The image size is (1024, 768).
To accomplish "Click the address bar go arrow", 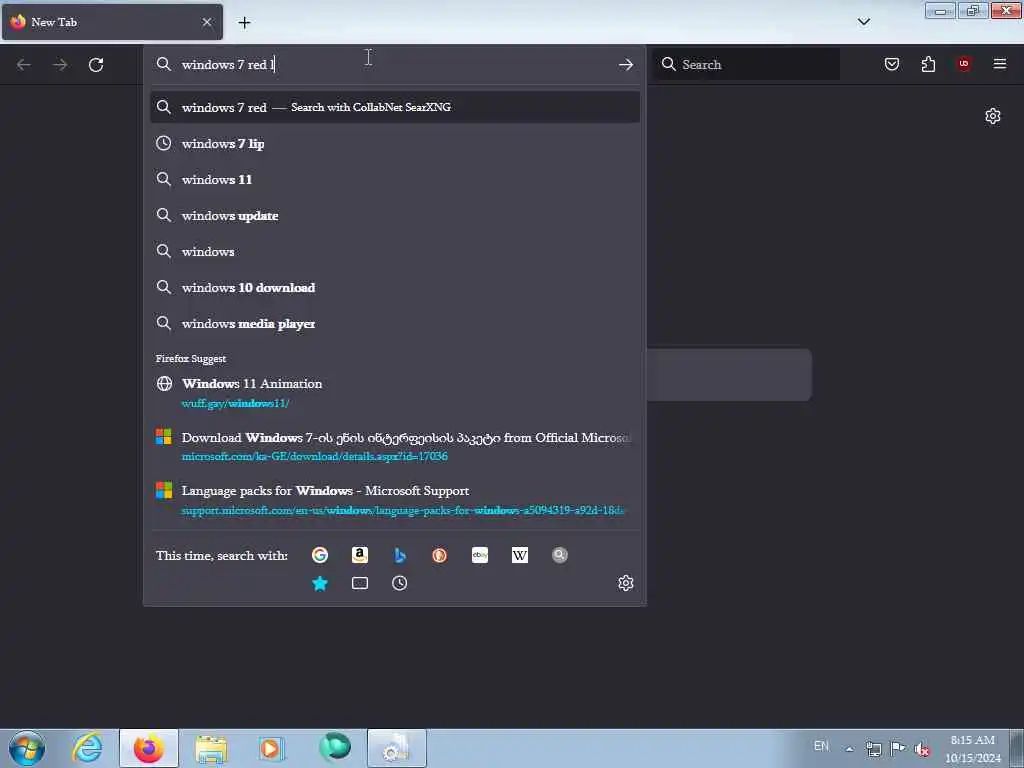I will [x=626, y=65].
